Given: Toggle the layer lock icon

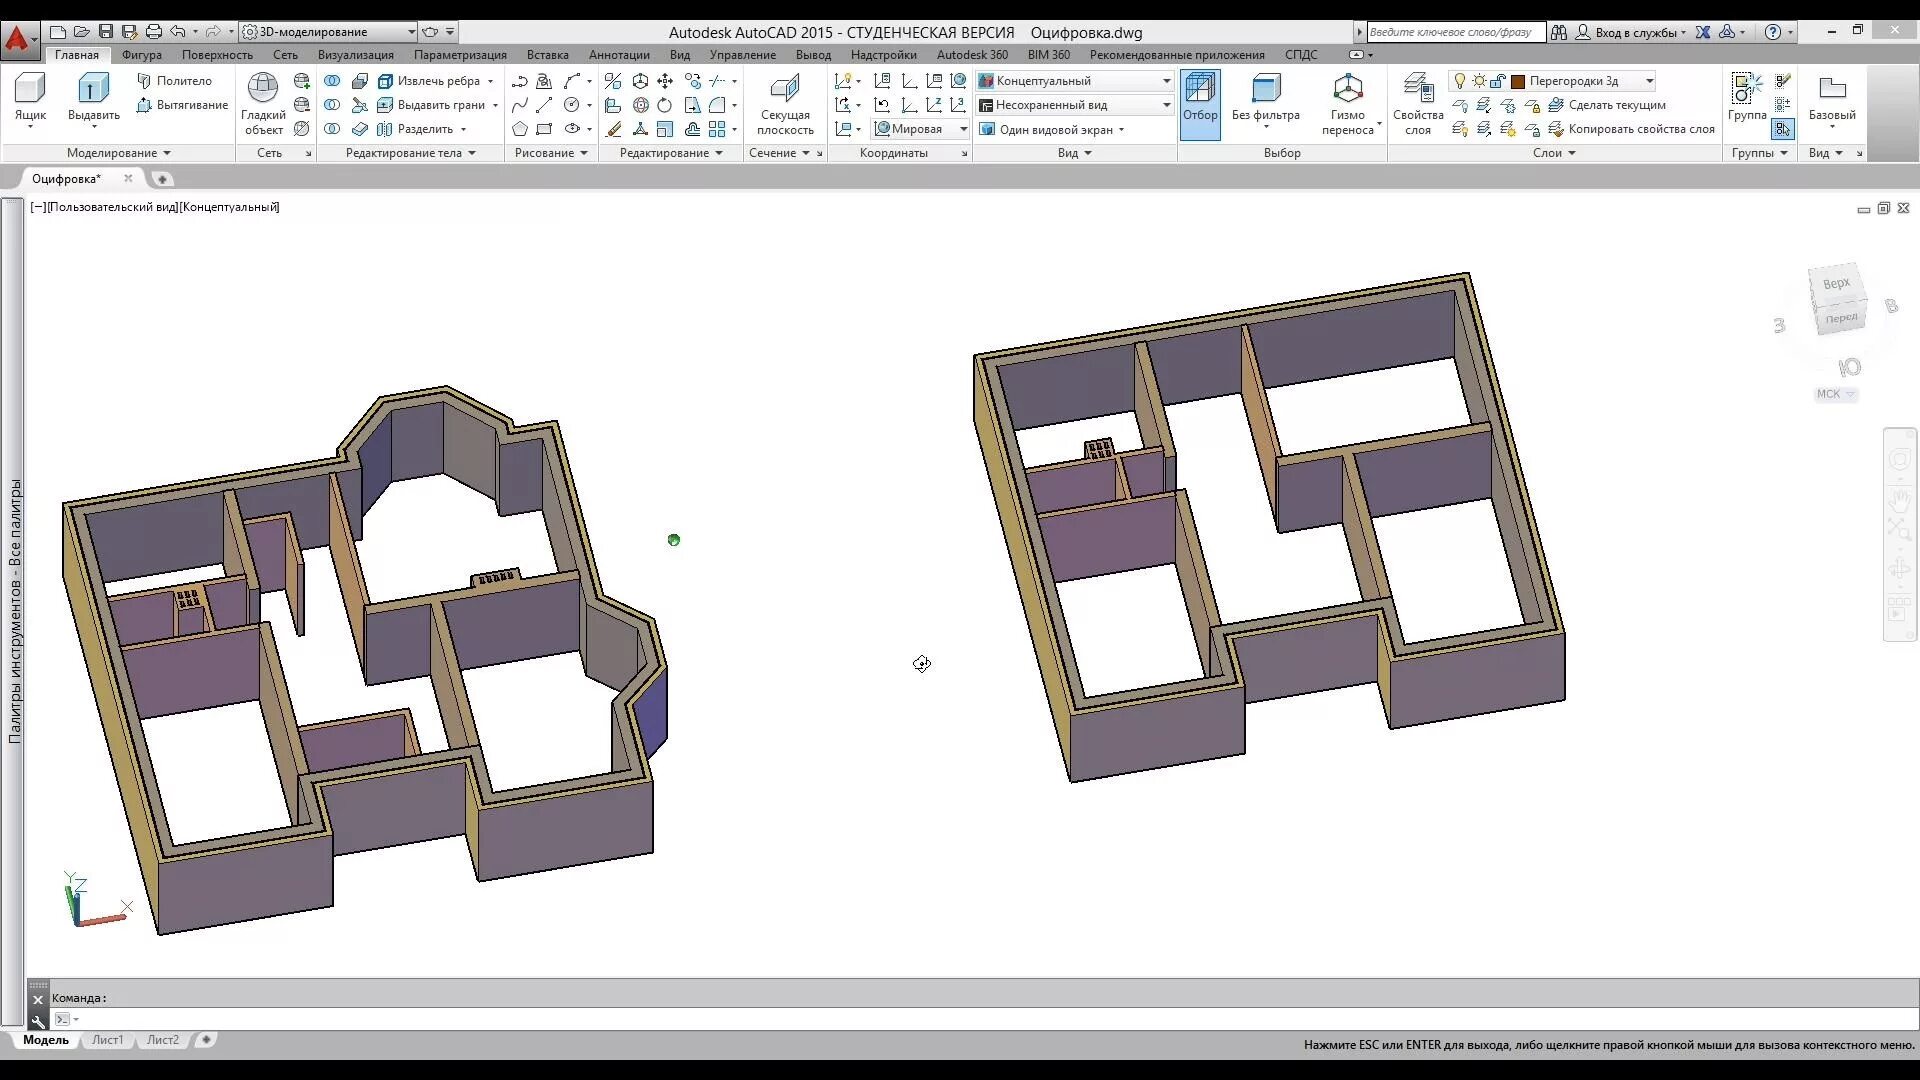Looking at the screenshot, I should click(1496, 81).
